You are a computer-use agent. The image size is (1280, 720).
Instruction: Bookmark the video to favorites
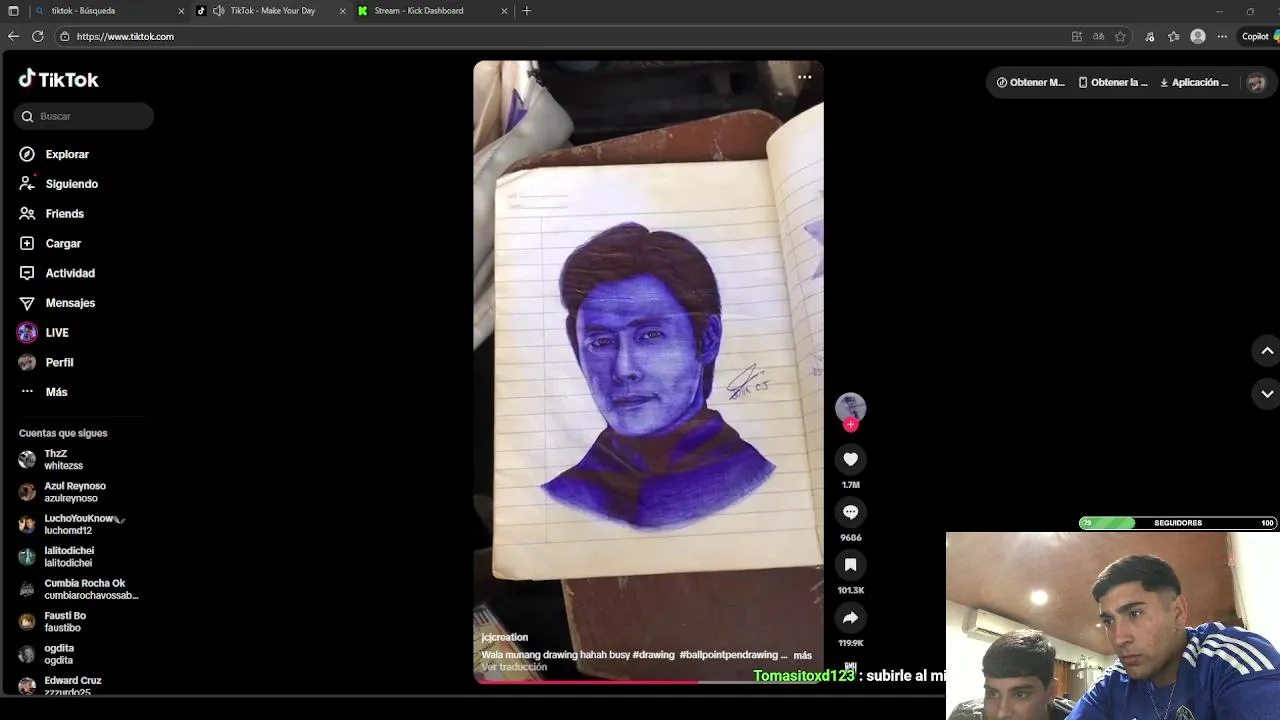tap(850, 565)
